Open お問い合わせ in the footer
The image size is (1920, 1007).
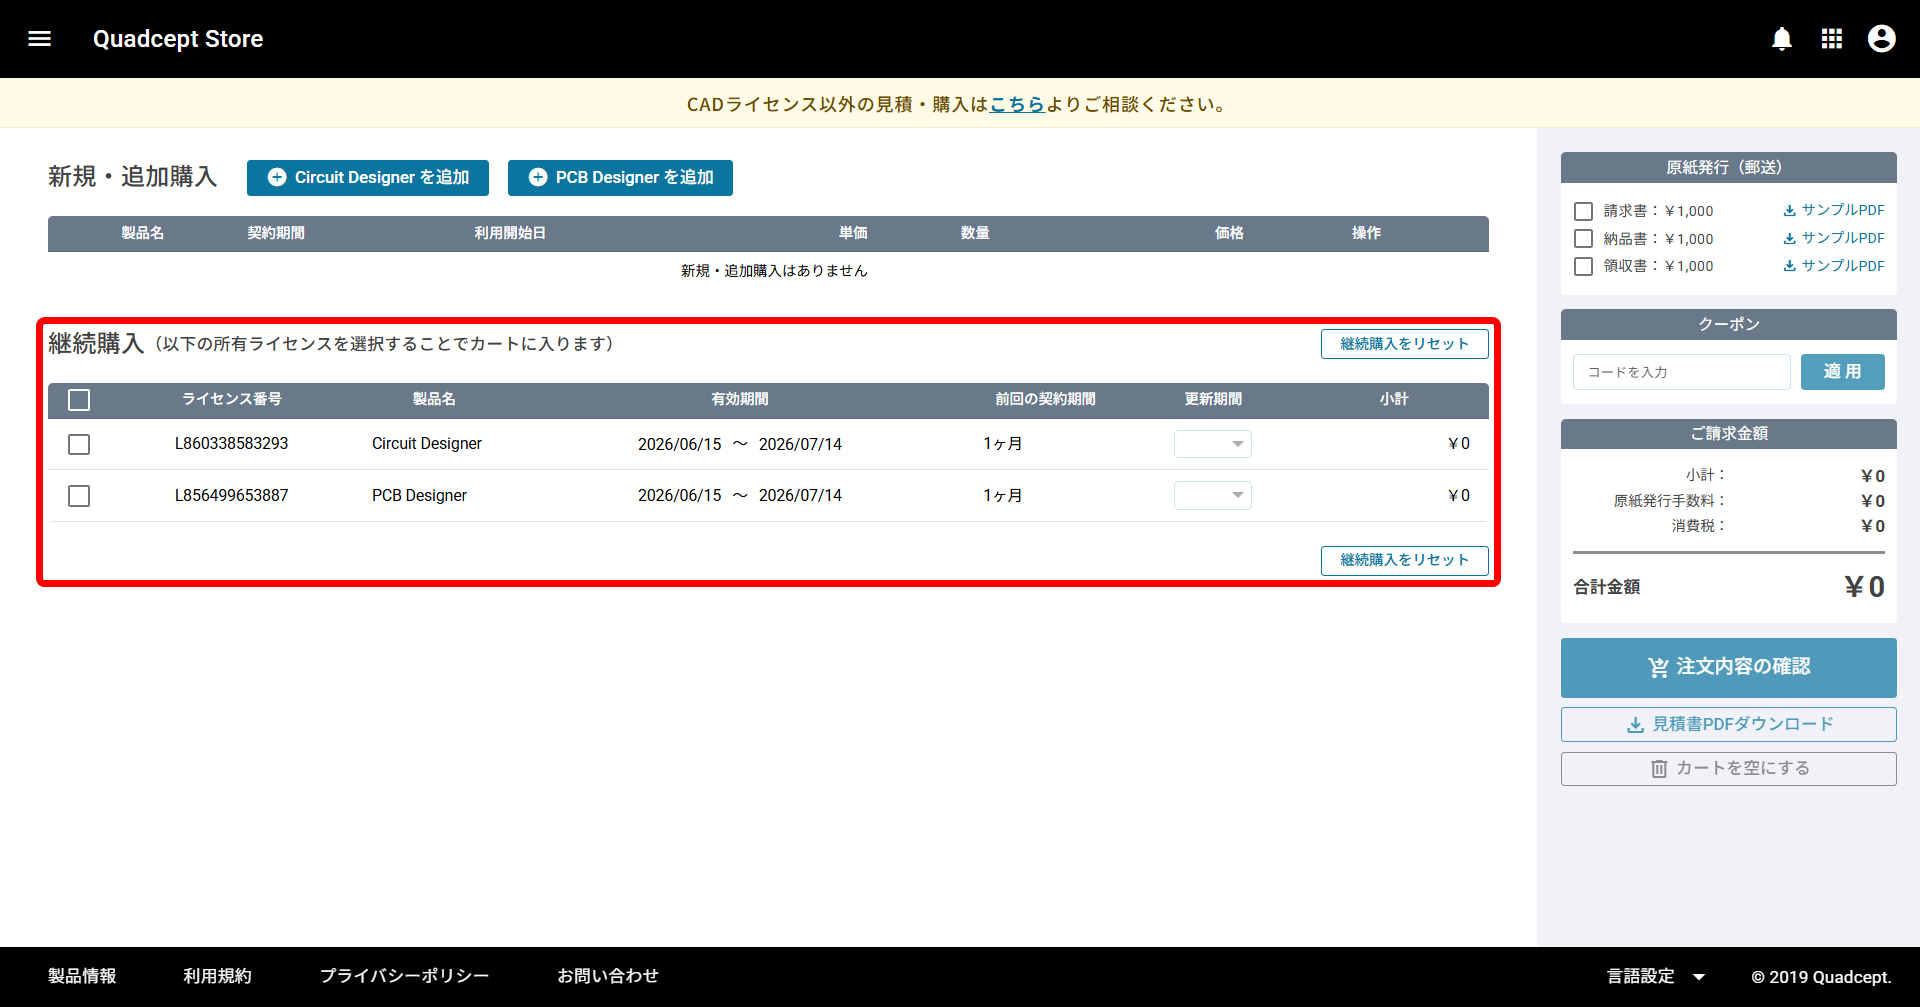(x=608, y=976)
